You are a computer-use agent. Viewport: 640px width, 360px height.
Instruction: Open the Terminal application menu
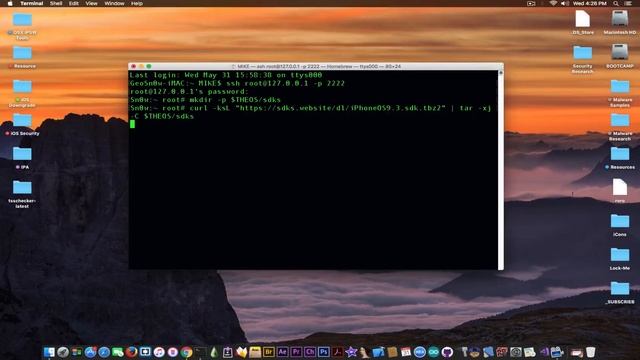tap(31, 3)
